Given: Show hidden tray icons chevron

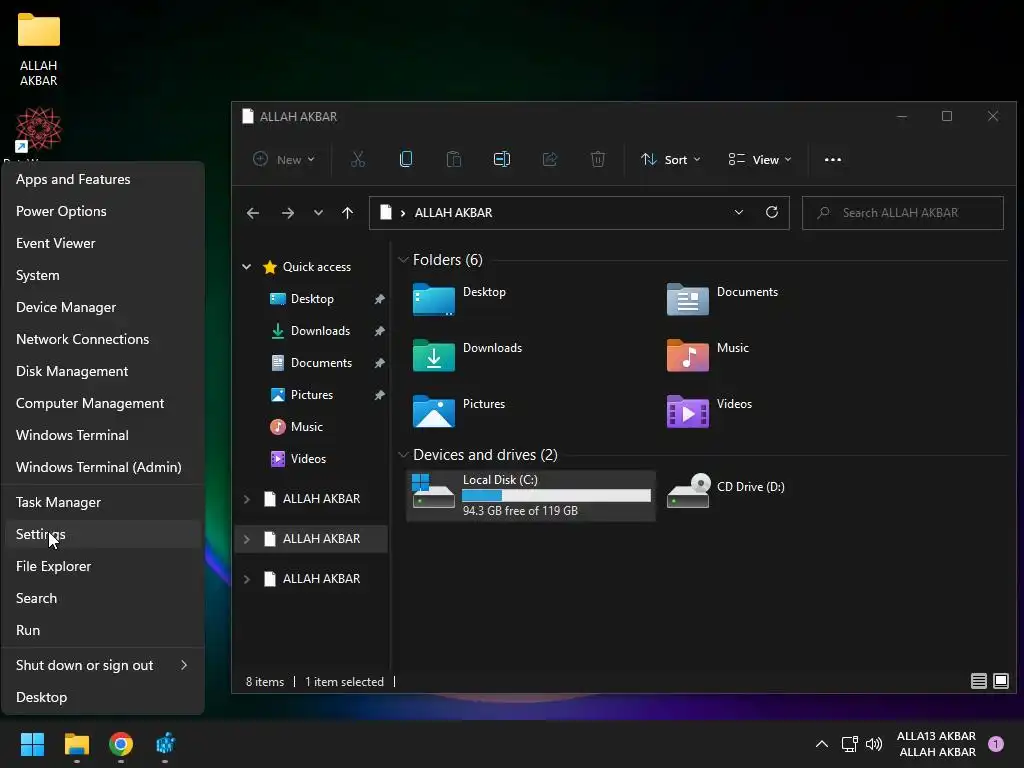Looking at the screenshot, I should pos(822,744).
